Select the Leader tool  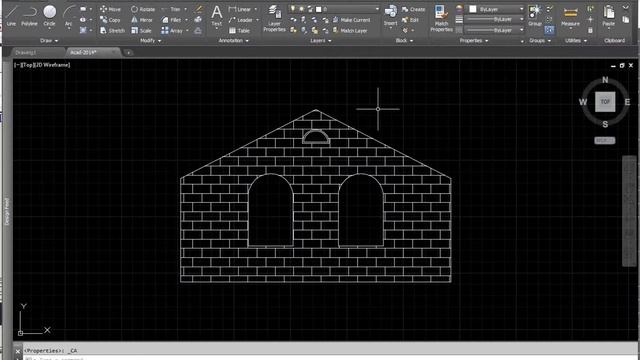(x=241, y=20)
